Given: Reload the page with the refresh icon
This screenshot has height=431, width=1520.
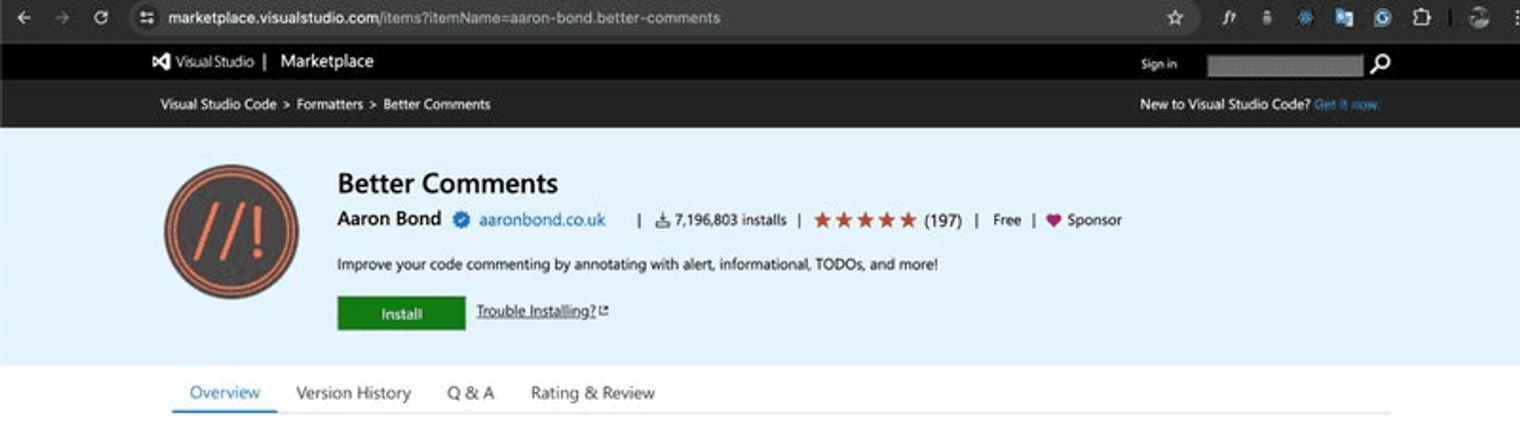Looking at the screenshot, I should click(100, 18).
